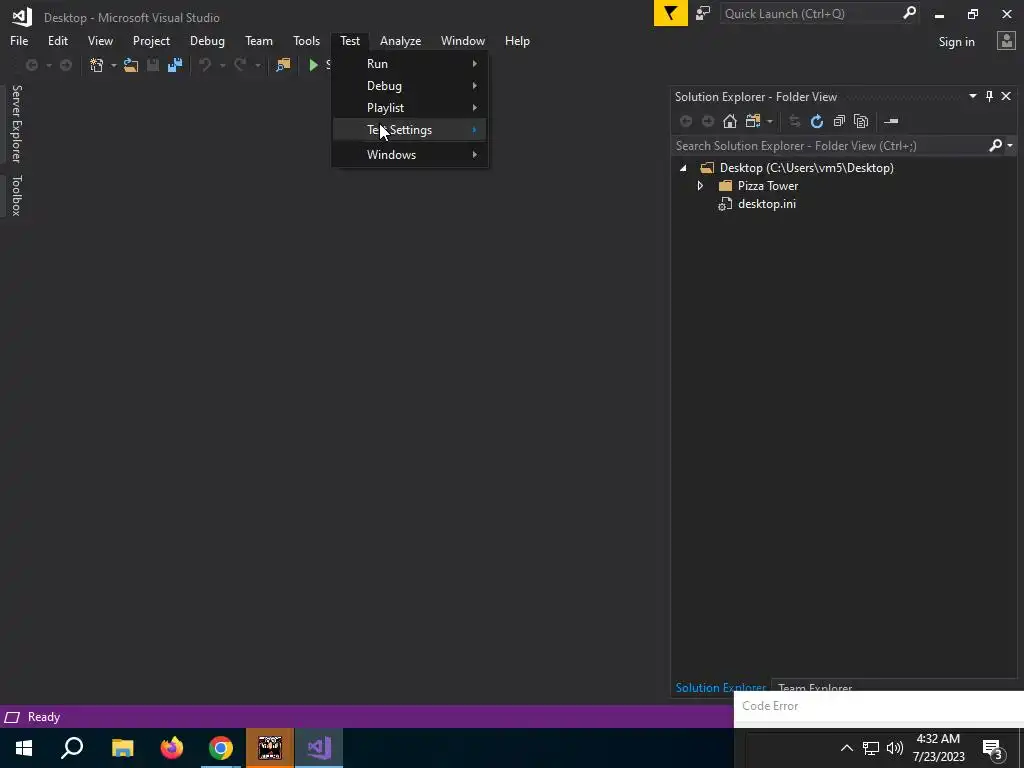Click the Home icon in Solution Explorer
Screen dimensions: 1024x768
pyautogui.click(x=729, y=121)
